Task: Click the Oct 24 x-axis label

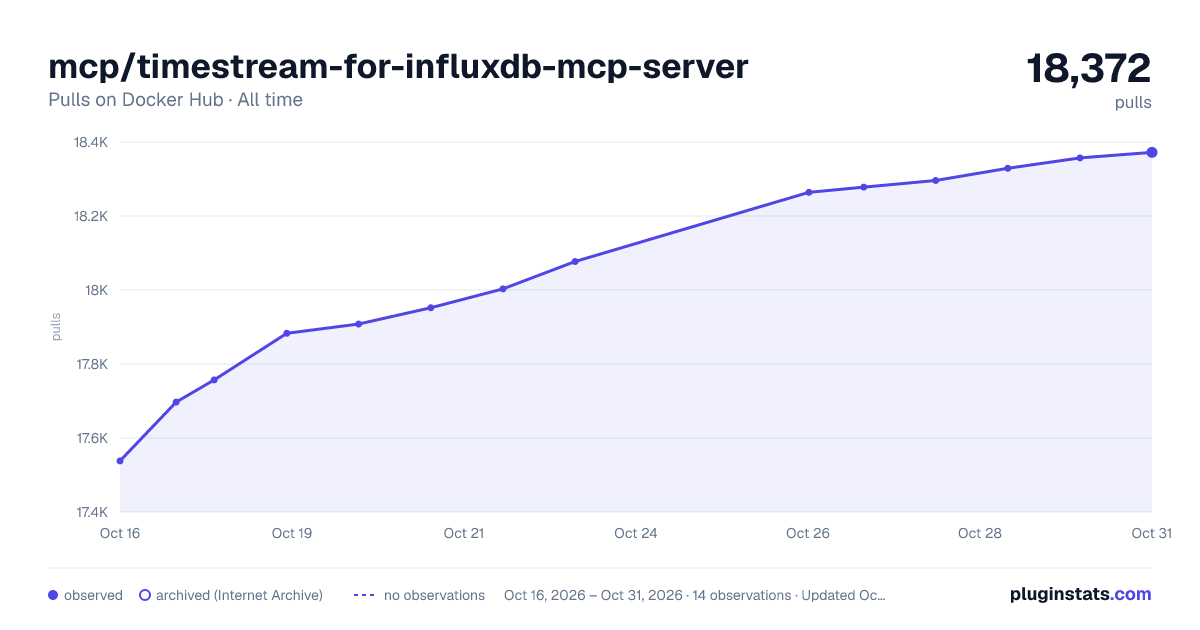Action: (636, 533)
